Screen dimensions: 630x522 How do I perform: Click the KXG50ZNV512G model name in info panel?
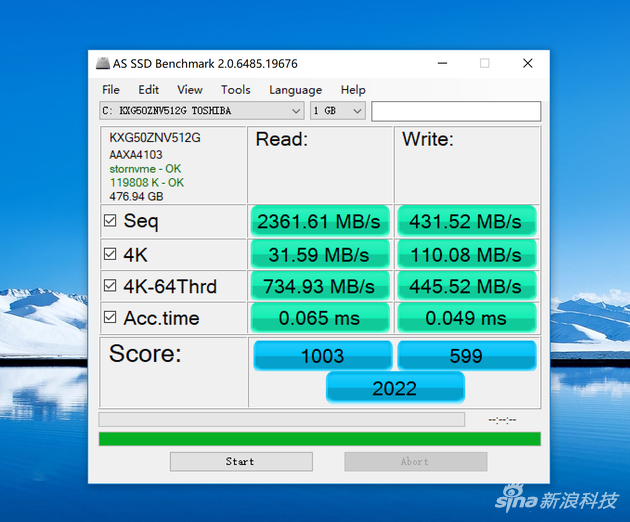tap(155, 138)
